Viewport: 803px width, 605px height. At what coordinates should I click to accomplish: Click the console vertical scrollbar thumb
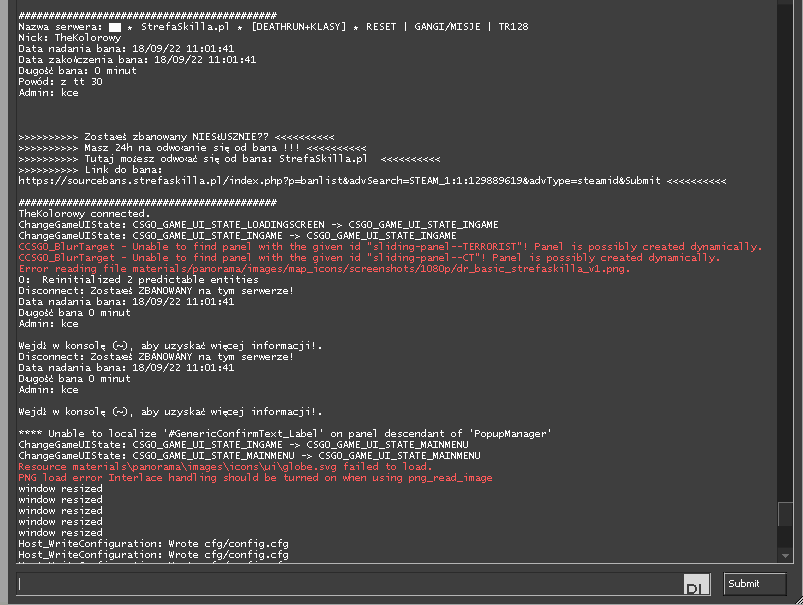click(785, 514)
